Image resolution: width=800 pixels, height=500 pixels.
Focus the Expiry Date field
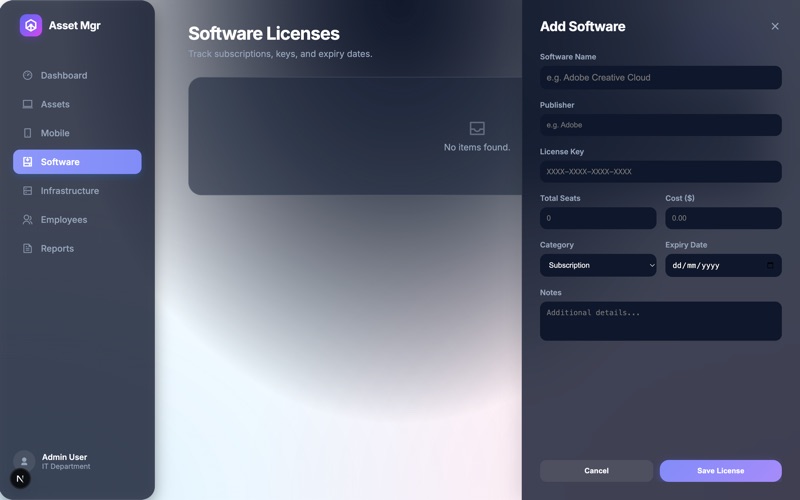click(723, 265)
